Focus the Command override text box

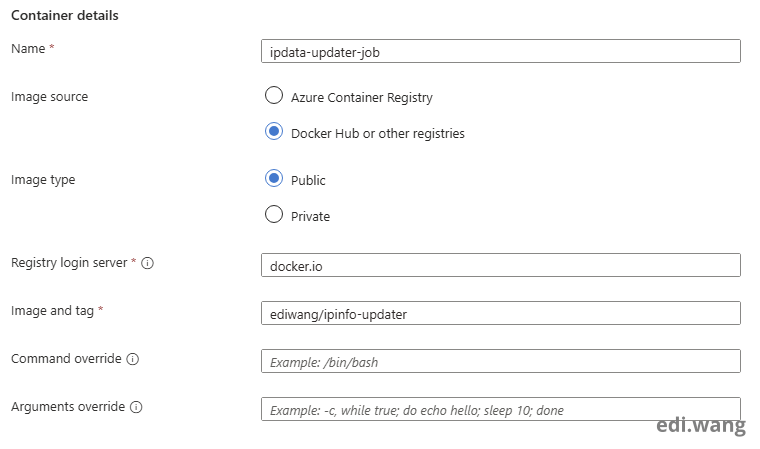point(499,361)
